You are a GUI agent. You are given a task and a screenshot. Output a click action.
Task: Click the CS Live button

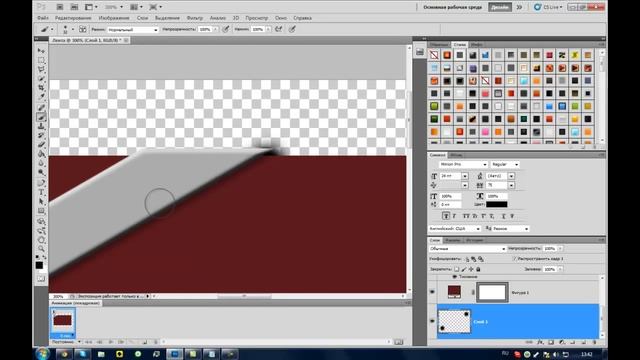[x=548, y=7]
